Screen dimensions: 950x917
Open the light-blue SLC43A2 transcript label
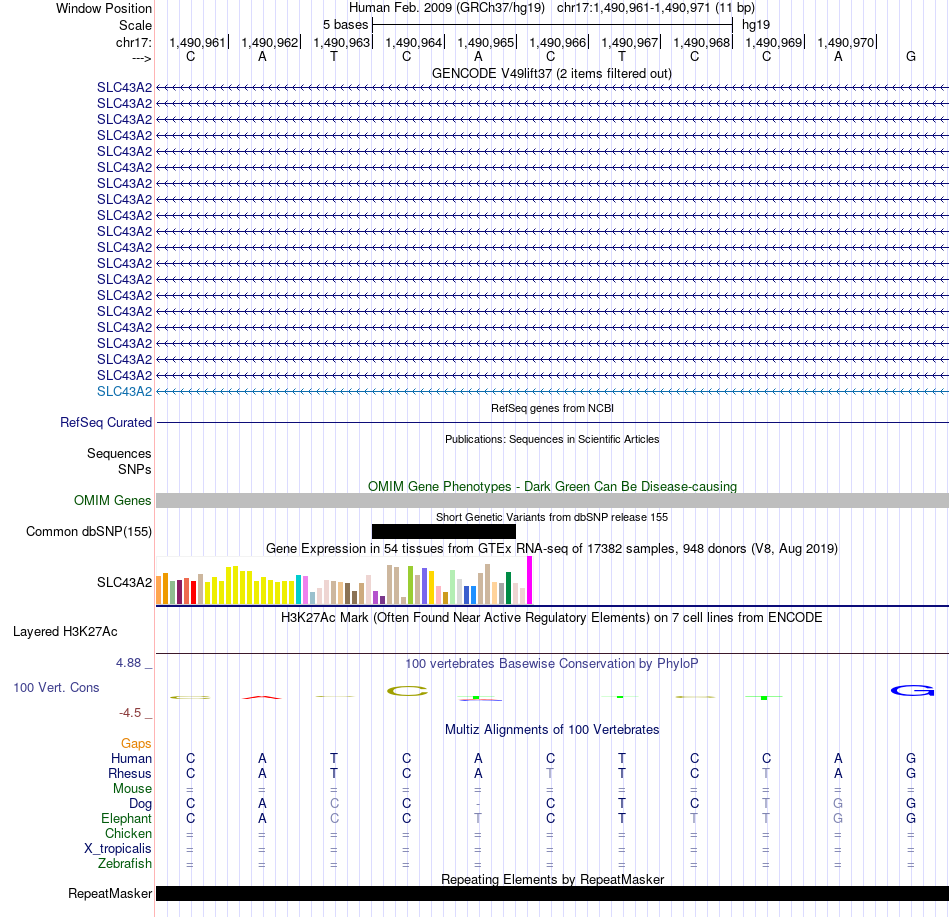124,391
